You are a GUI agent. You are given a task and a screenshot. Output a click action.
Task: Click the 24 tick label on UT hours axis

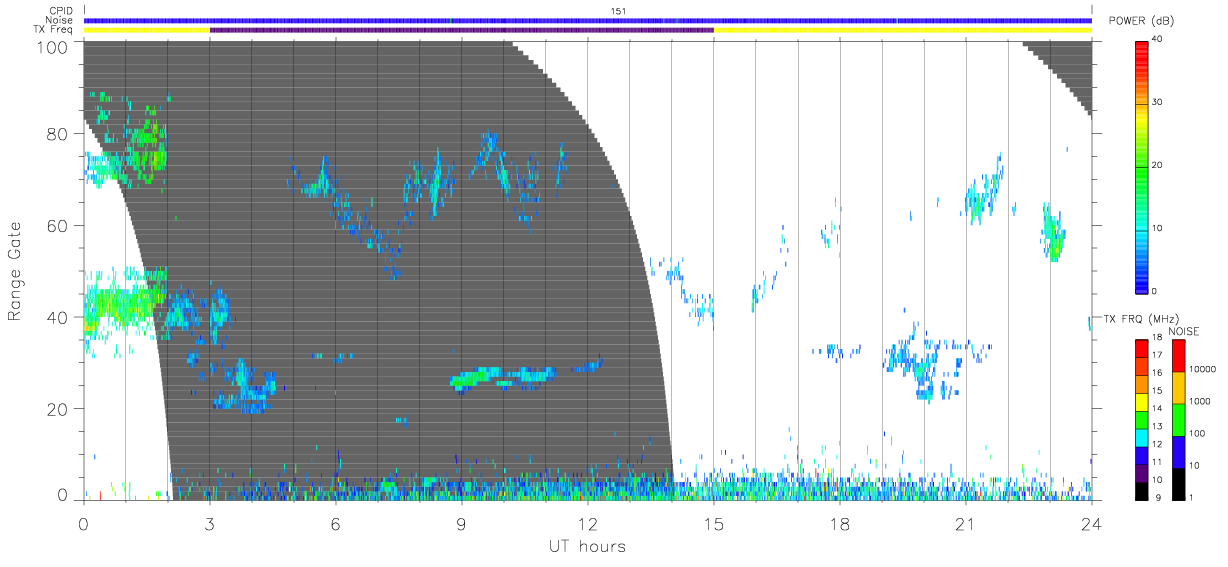point(1091,523)
